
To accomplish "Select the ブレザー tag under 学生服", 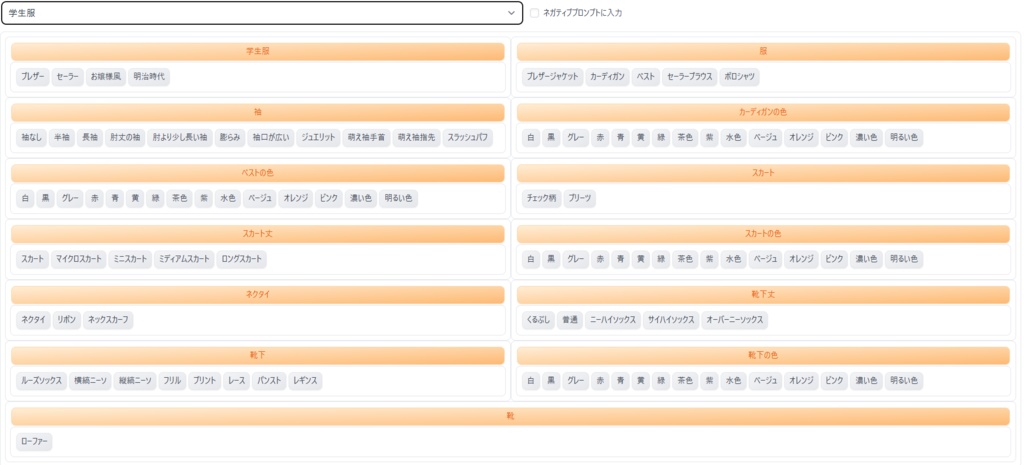I will tap(33, 77).
